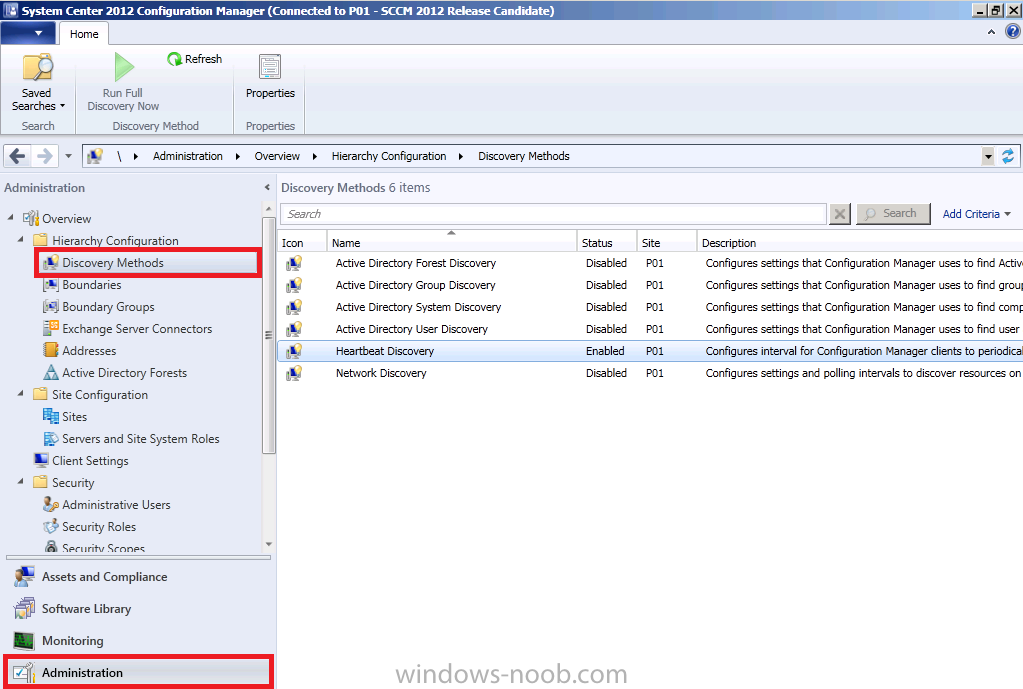1023x689 pixels.
Task: Collapse the Administration navigation pane
Action: [x=267, y=187]
